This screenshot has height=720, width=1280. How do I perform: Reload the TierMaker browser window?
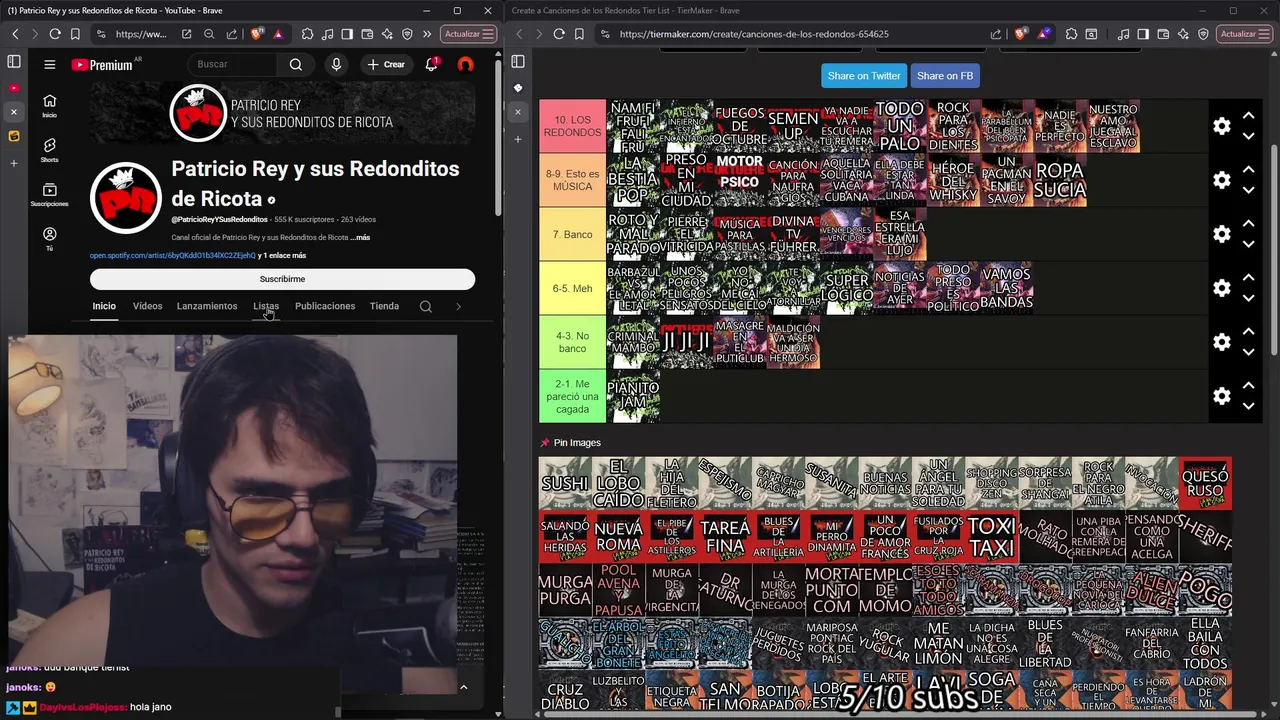559,34
